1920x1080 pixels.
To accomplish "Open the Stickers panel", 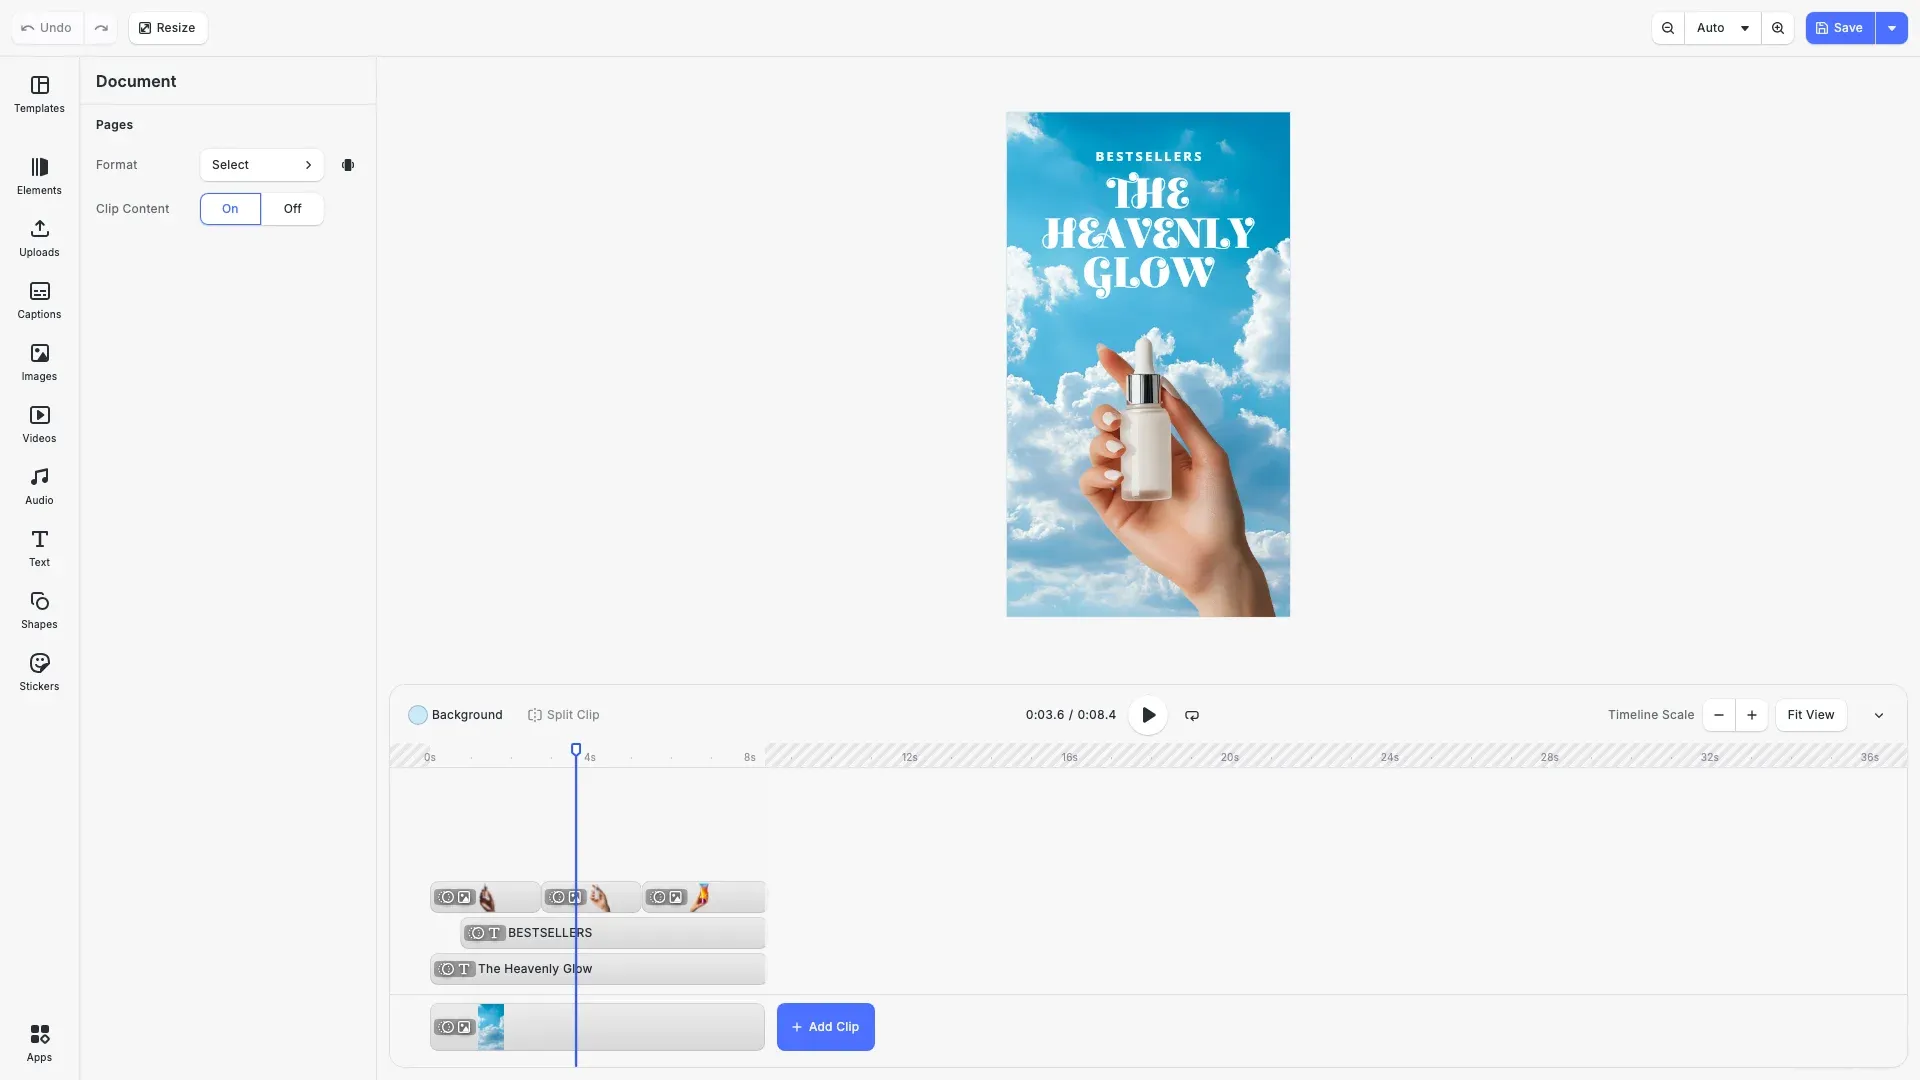I will pyautogui.click(x=39, y=672).
